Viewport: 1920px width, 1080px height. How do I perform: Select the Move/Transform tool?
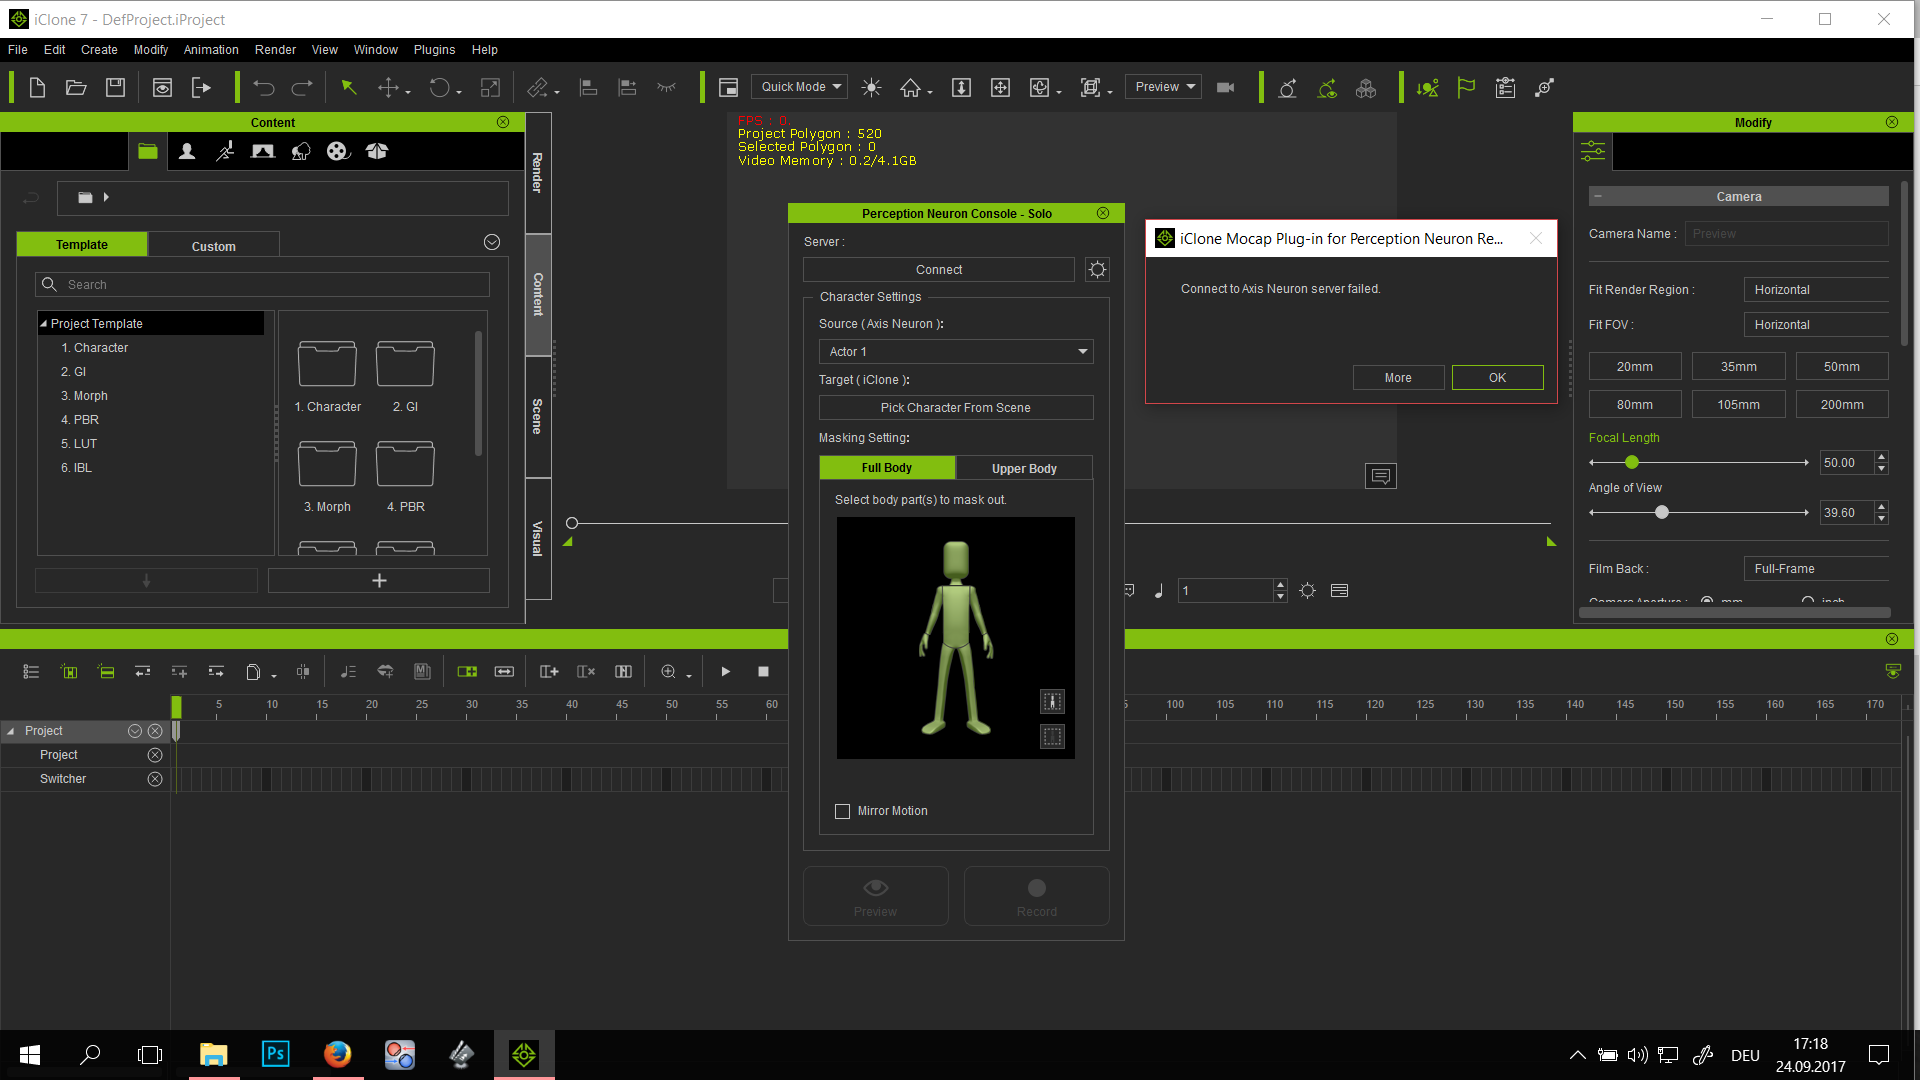pos(388,88)
